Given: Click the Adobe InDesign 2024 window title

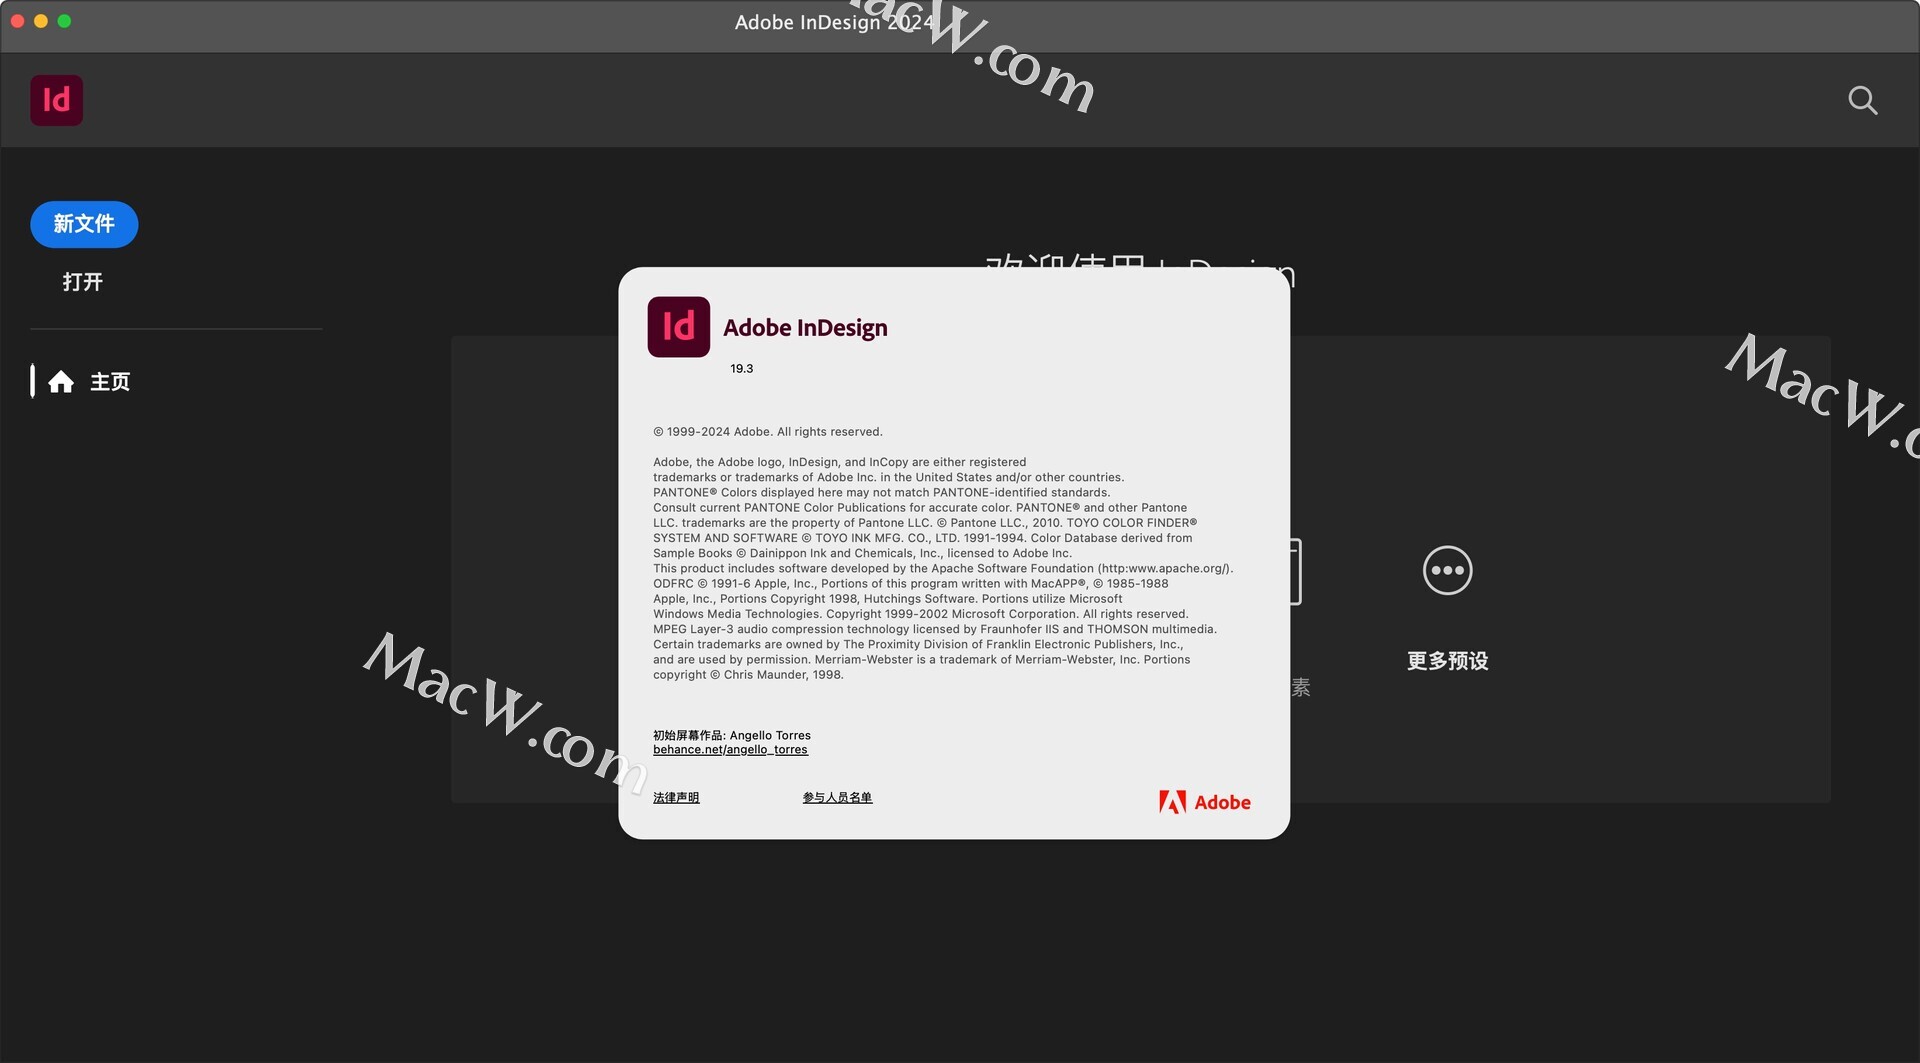Looking at the screenshot, I should click(x=834, y=22).
